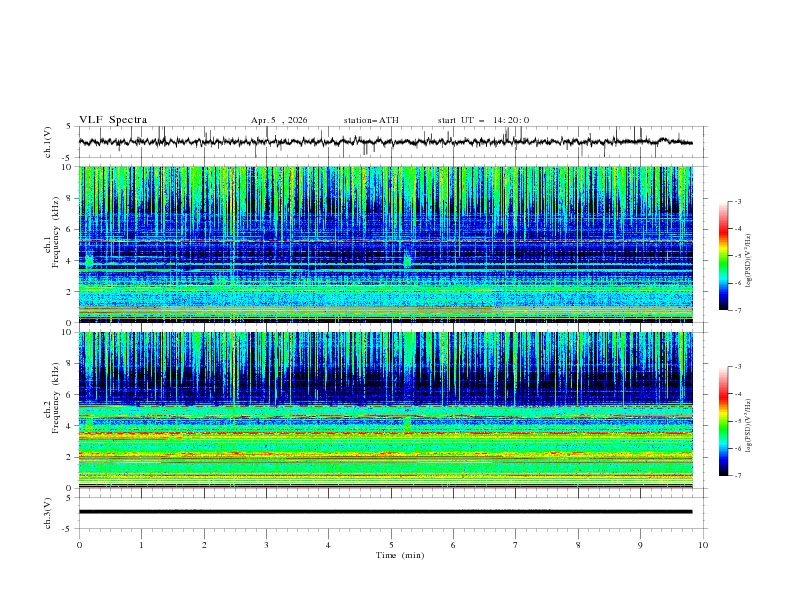
Task: Click the "-5" tick of ch.3(V) axis
Action: 68,529
